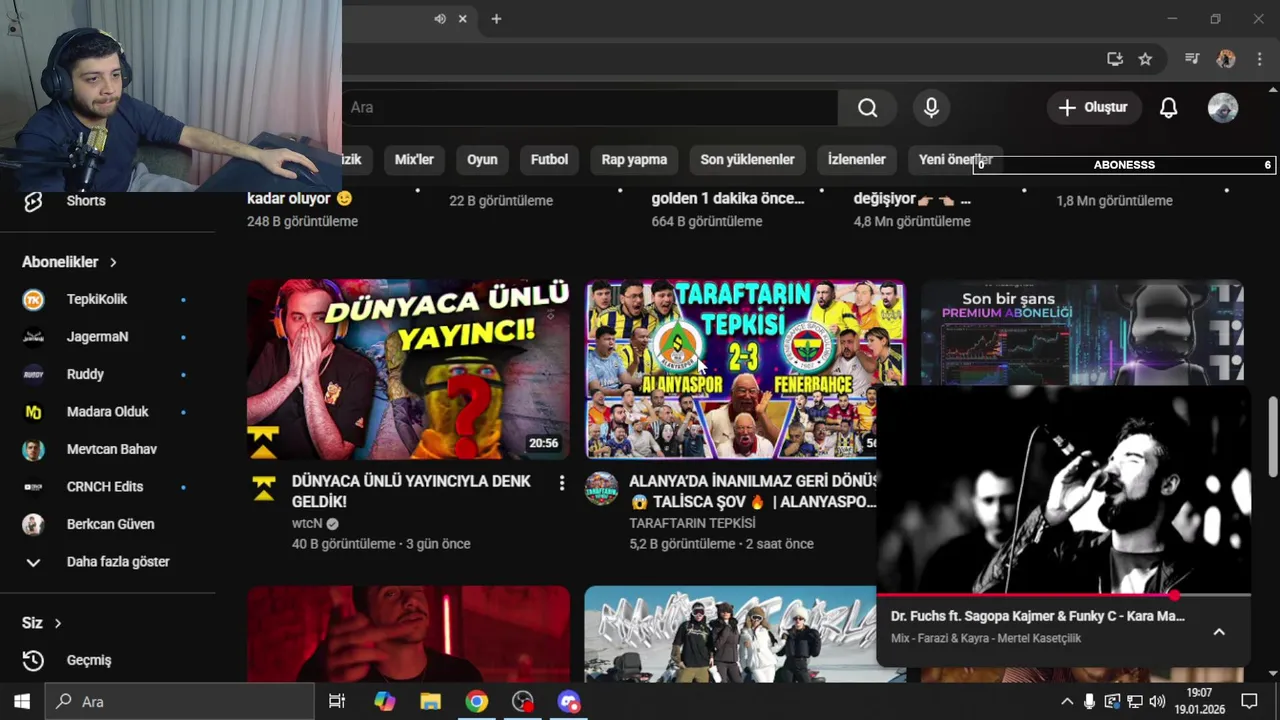
Task: Open media controls icon in Chrome toolbar
Action: pyautogui.click(x=1191, y=59)
